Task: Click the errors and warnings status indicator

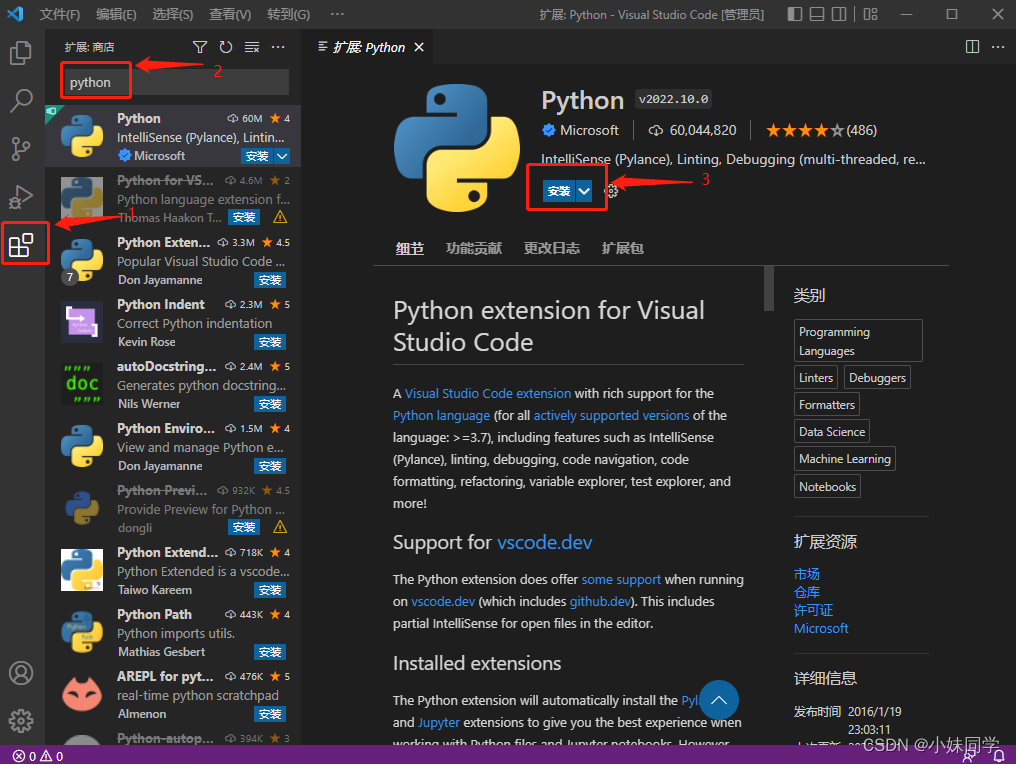Action: coord(38,756)
